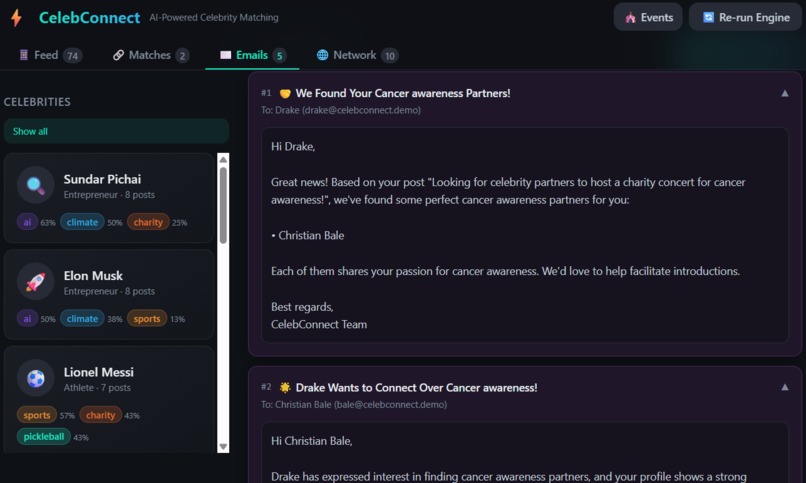Collapse email #2 Drake Wants to Connect
Screen dimensions: 806x483
tap(784, 387)
